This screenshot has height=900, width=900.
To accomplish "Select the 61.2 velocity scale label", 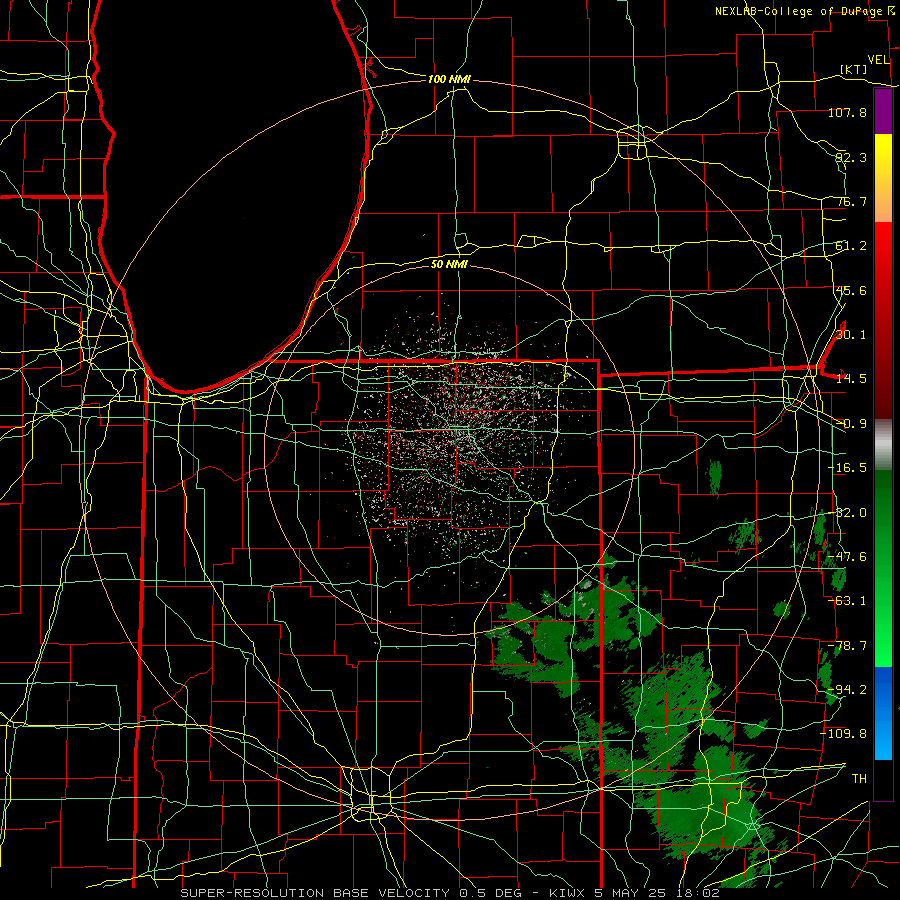I will tap(851, 246).
